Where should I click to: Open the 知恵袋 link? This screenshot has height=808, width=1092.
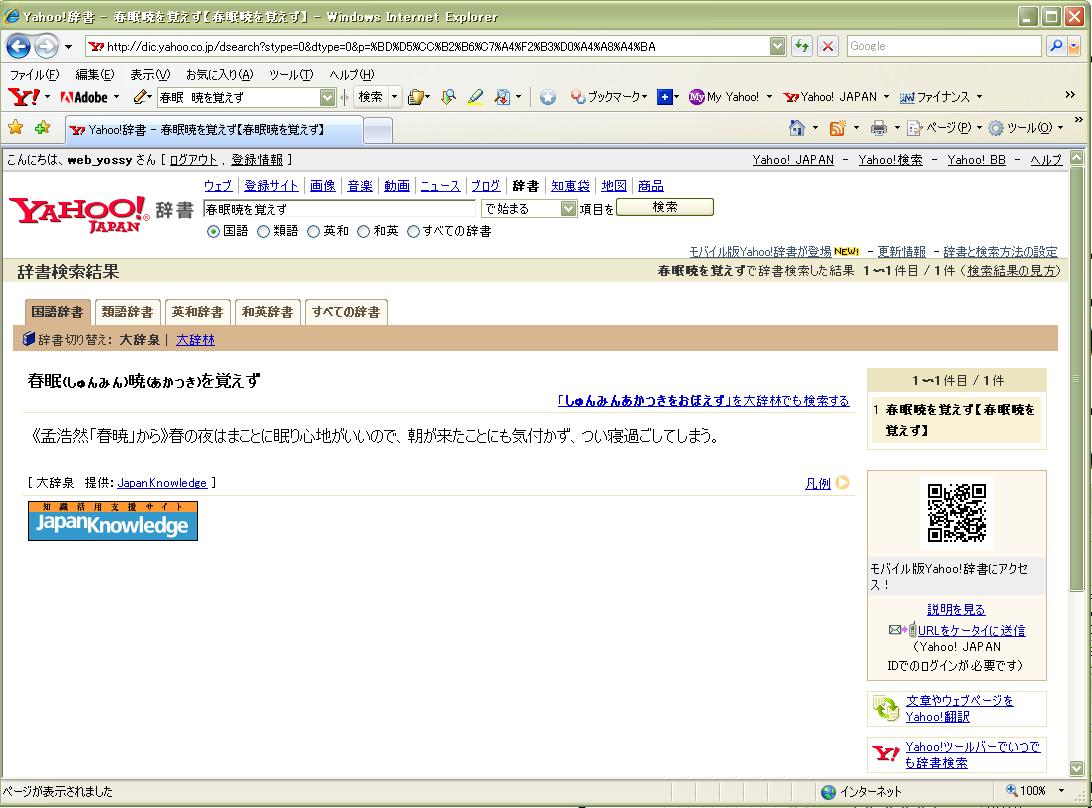click(570, 185)
